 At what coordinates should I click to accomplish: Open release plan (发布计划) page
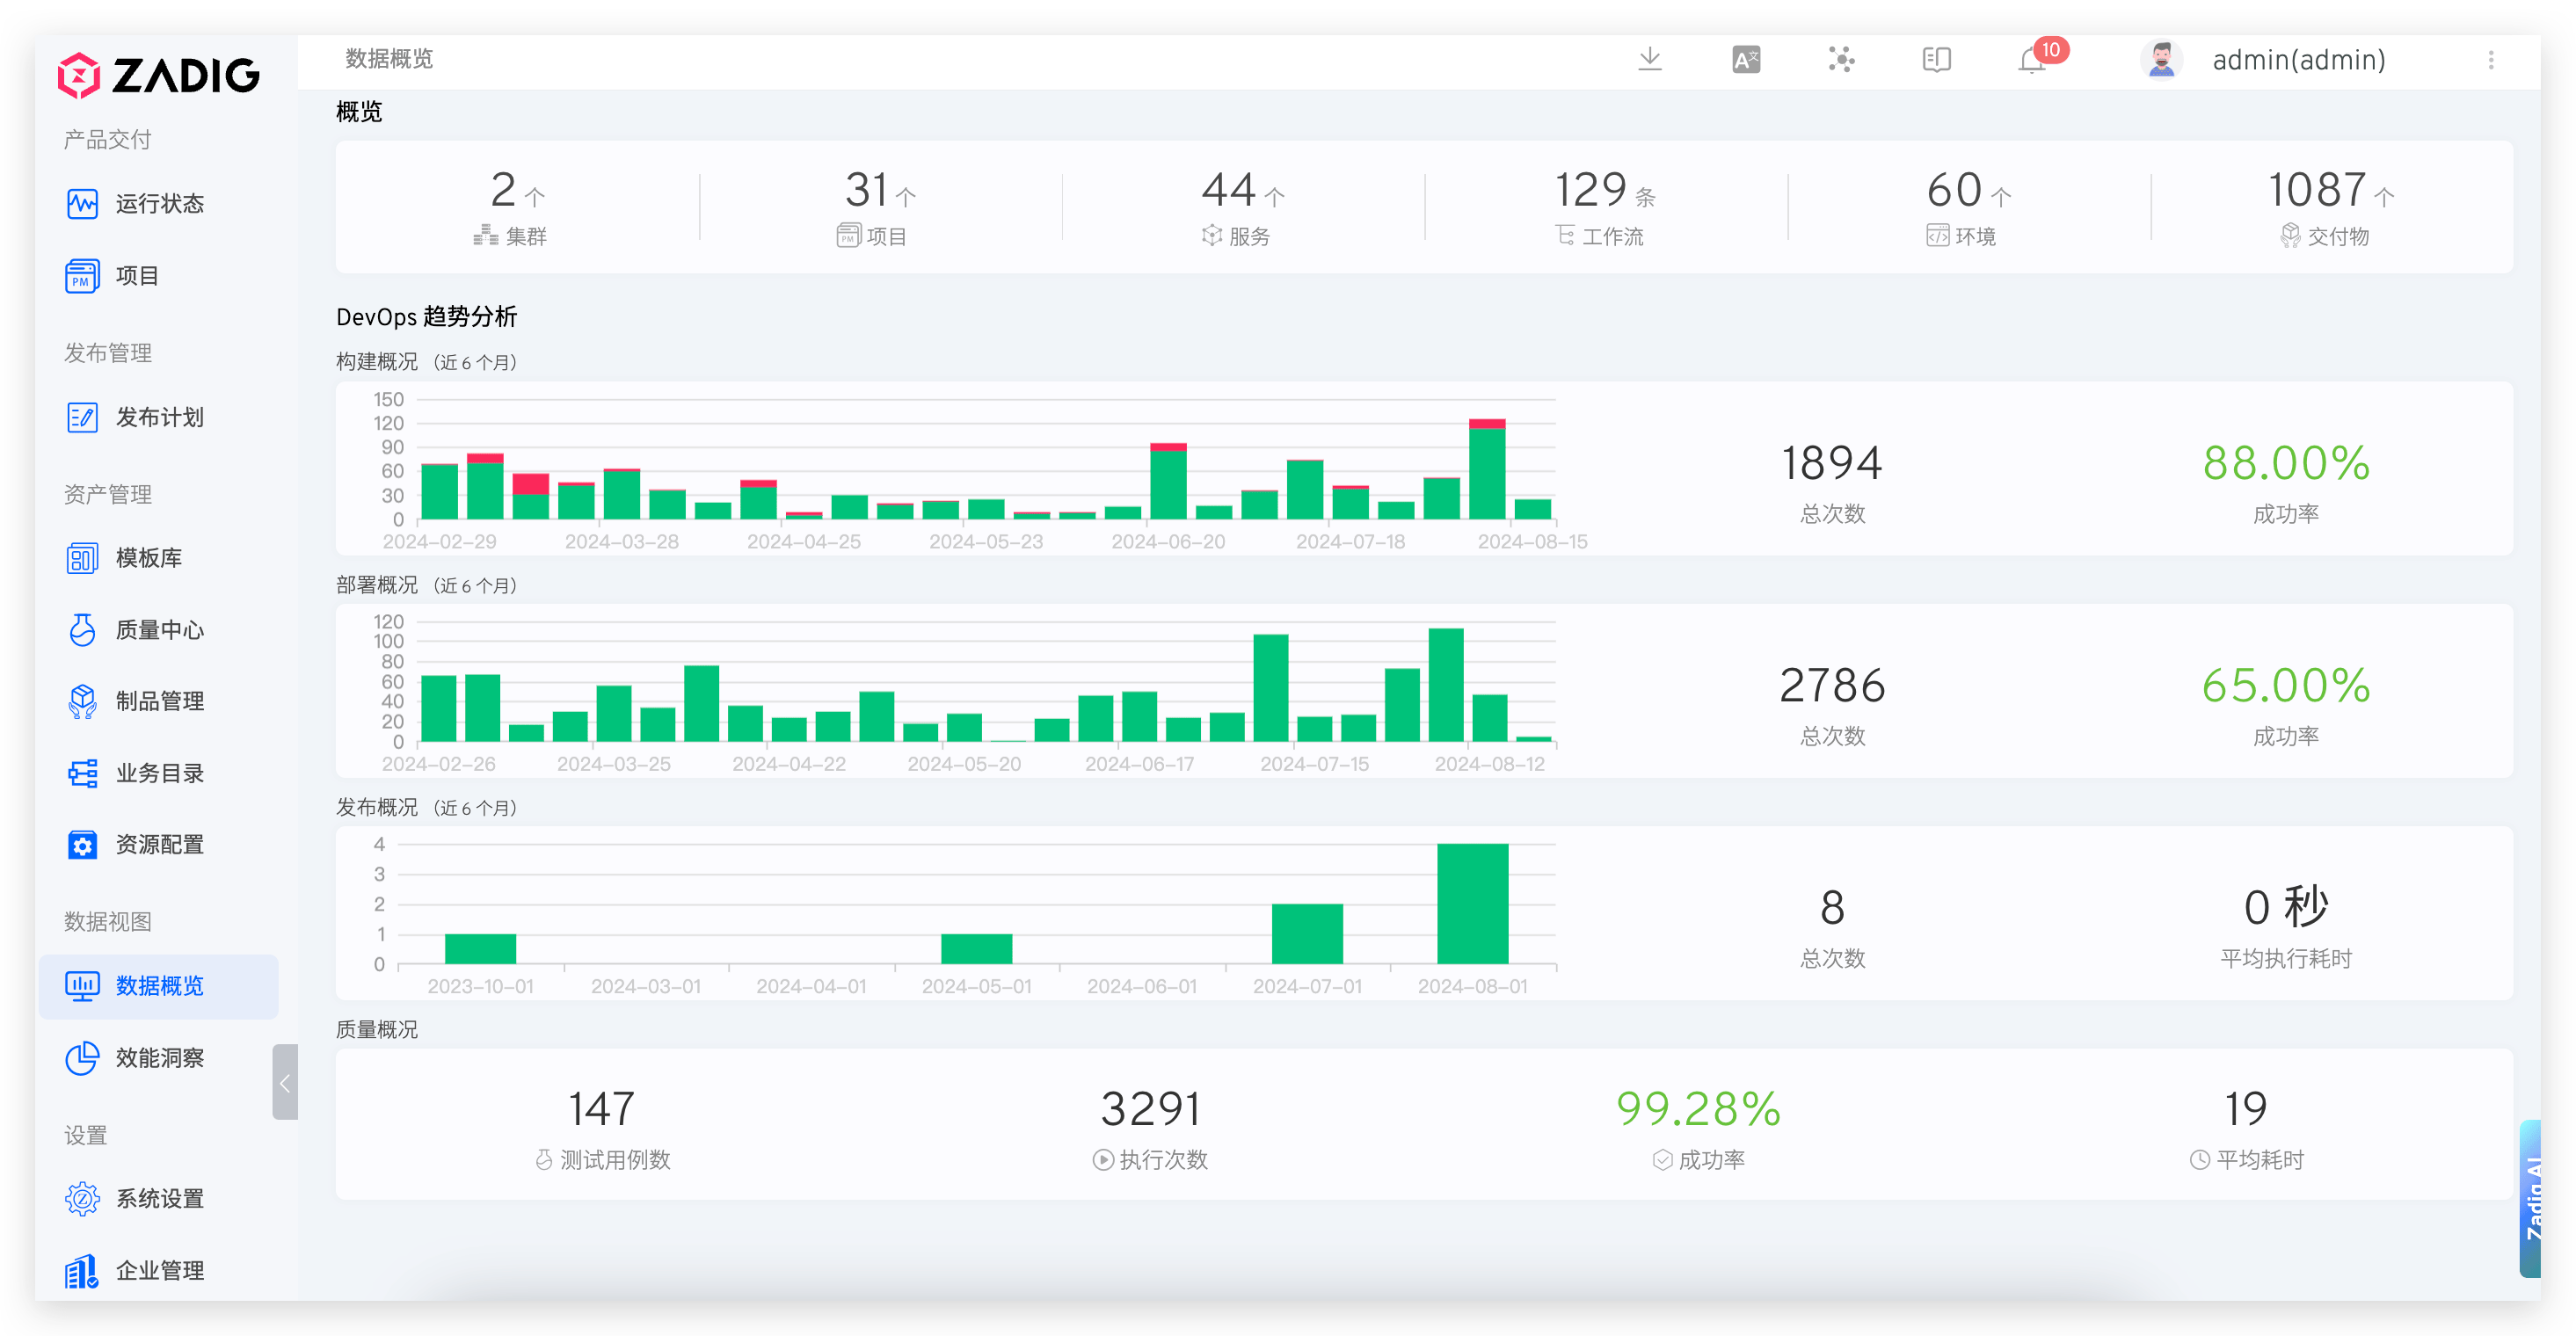point(158,417)
